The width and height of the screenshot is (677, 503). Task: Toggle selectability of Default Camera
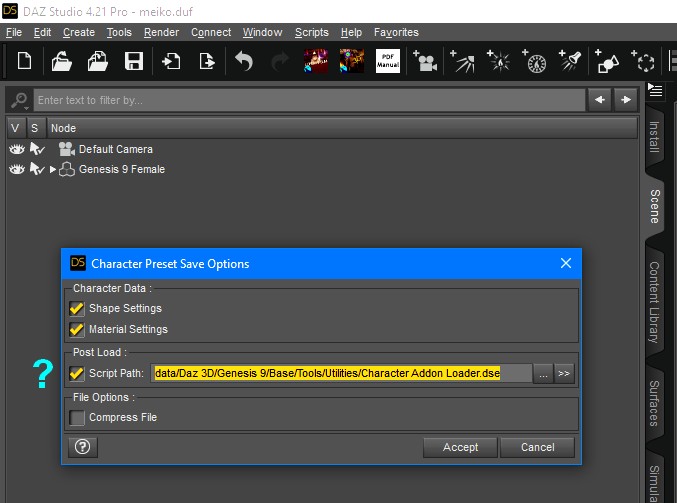37,149
